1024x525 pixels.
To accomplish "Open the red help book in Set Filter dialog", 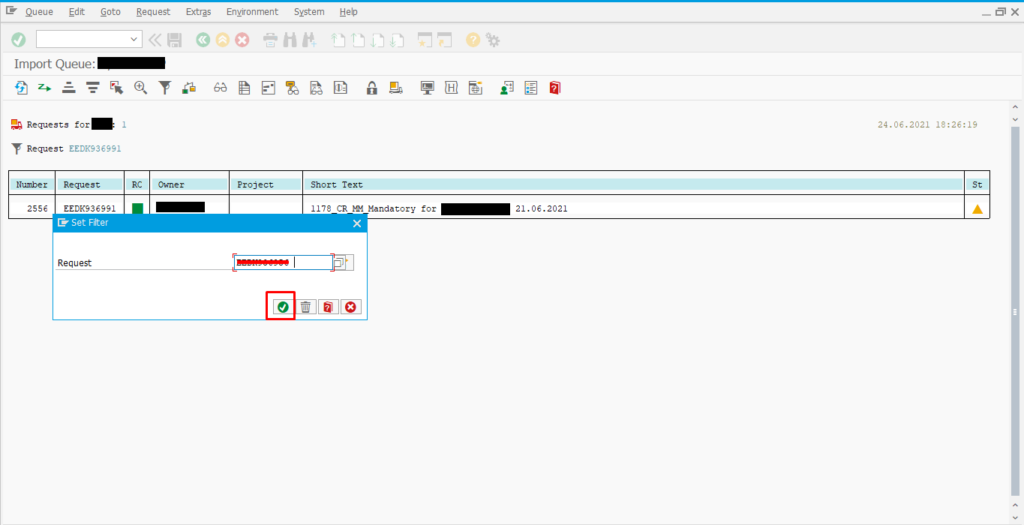I will click(x=328, y=307).
